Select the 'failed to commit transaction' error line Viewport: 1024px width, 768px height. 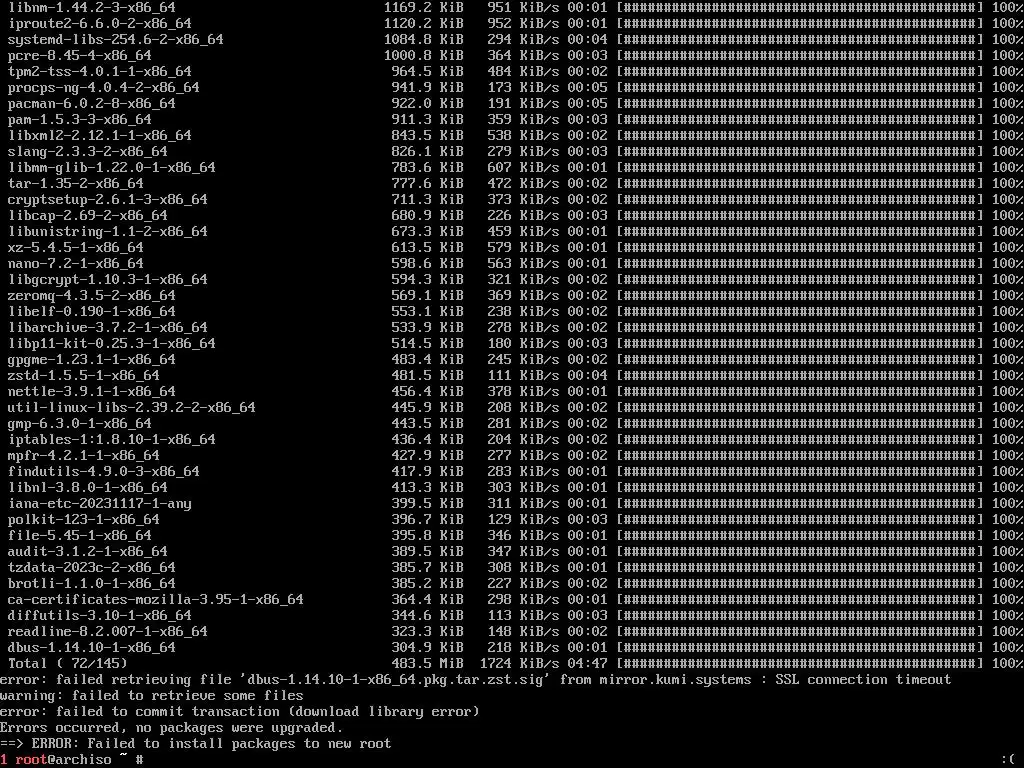coord(240,711)
